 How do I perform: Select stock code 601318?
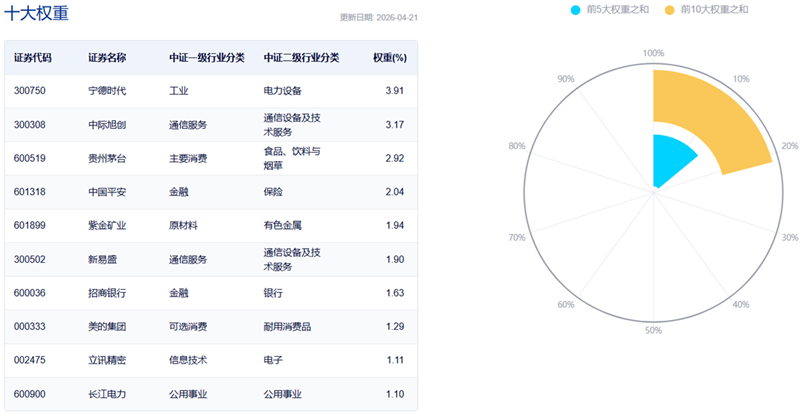click(x=30, y=192)
